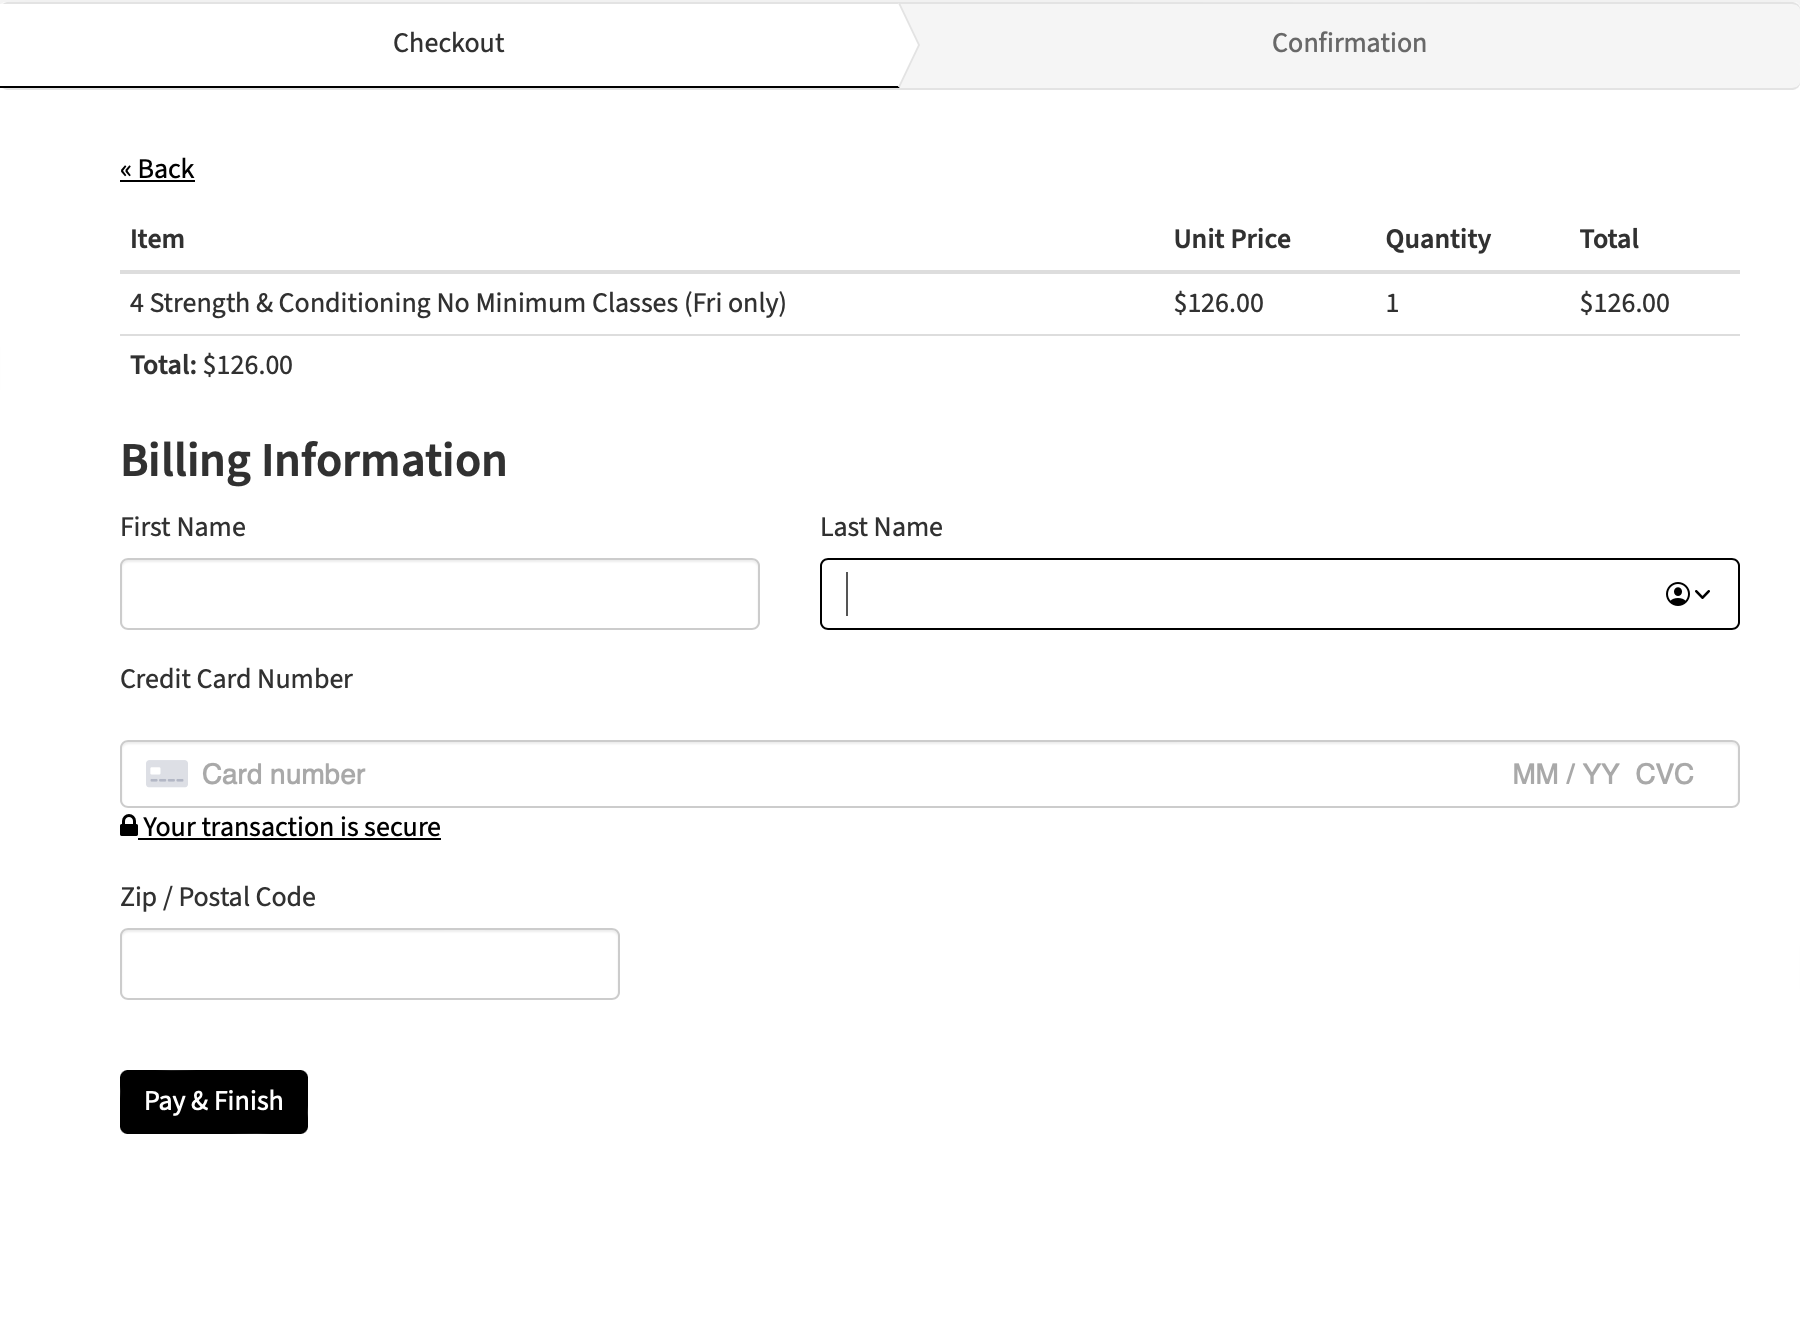This screenshot has width=1800, height=1328.
Task: Click the CVC field
Action: coord(1664,774)
